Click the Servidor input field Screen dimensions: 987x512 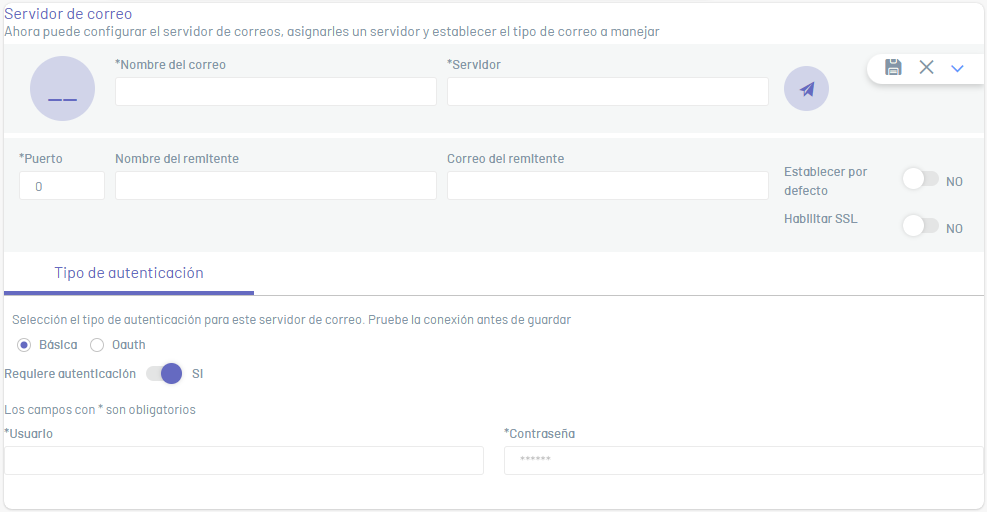[x=607, y=92]
